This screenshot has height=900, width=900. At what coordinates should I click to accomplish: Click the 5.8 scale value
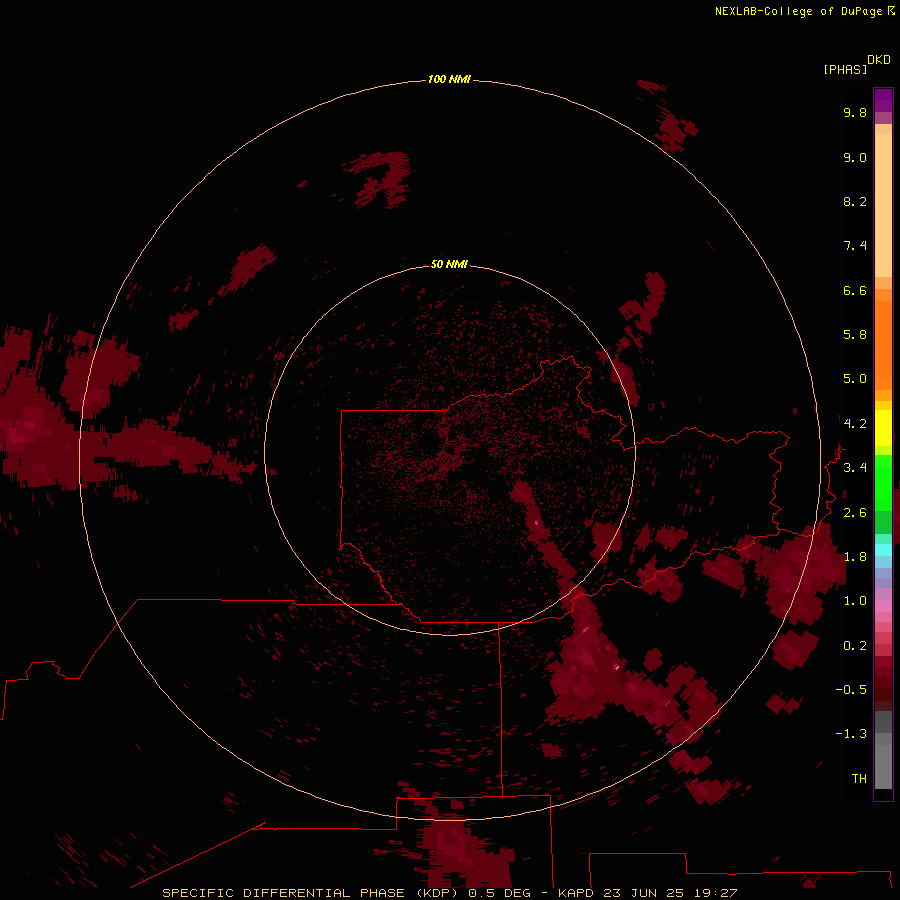(x=855, y=335)
